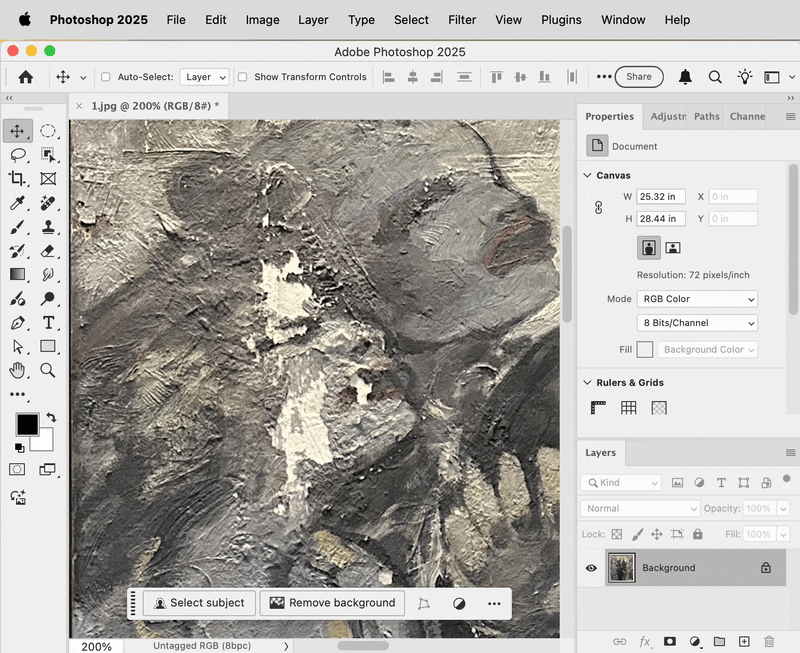Set canvas to landscape orientation
This screenshot has width=800, height=653.
click(673, 248)
